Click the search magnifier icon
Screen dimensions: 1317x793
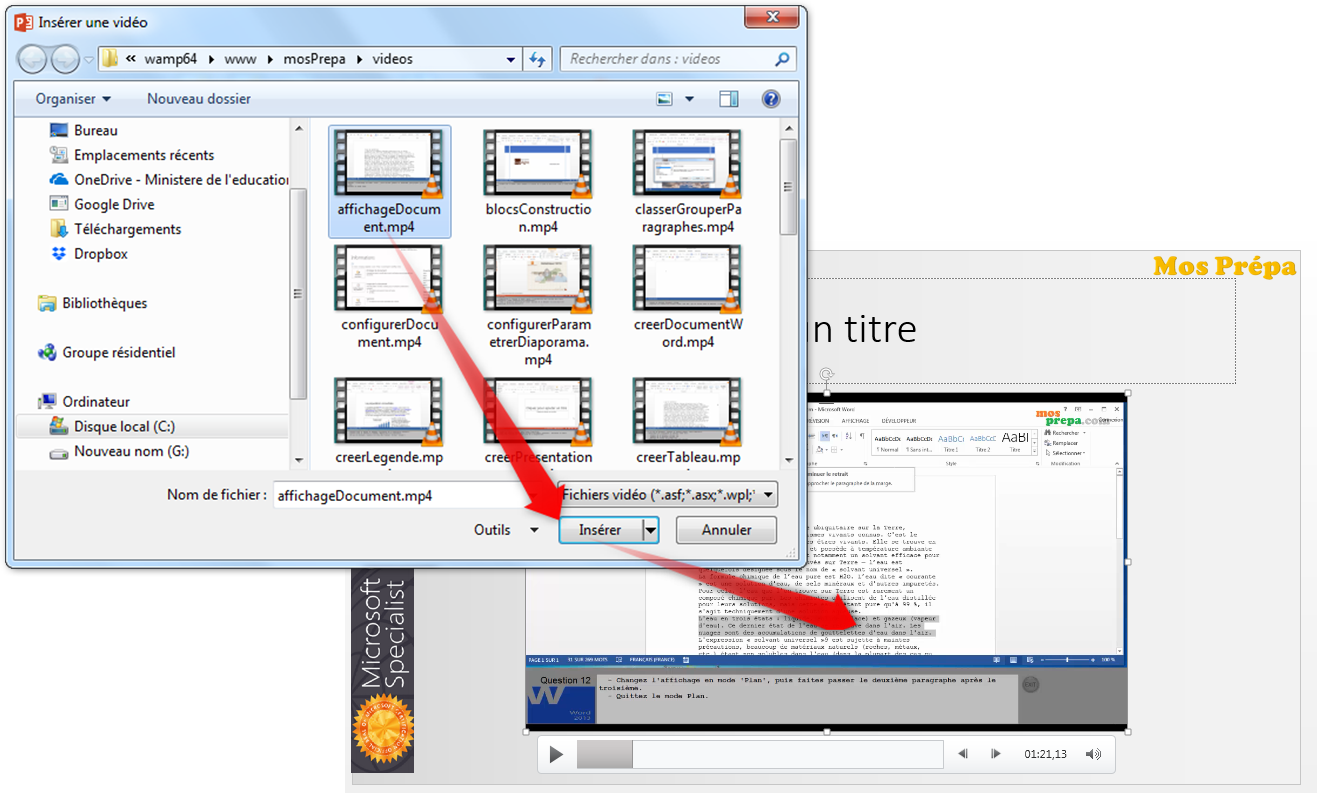(782, 59)
